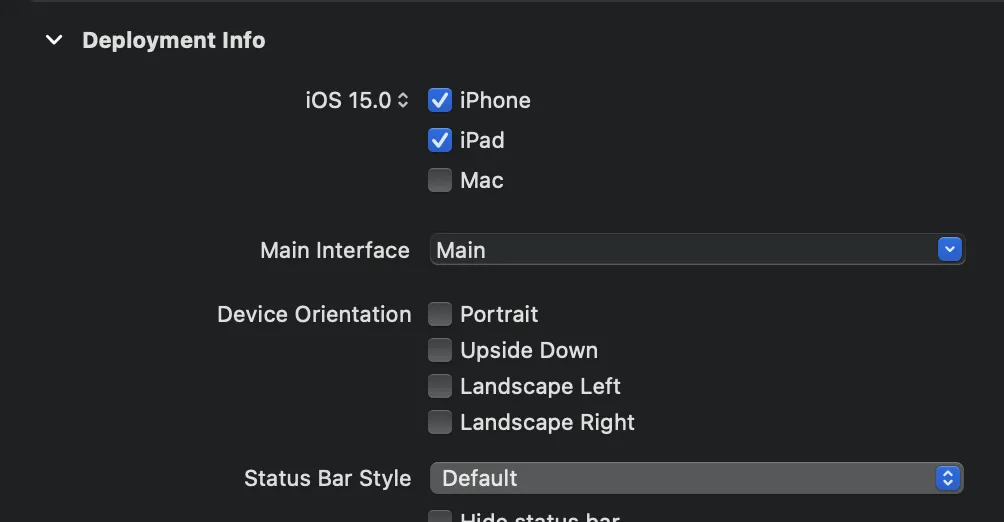Turn on the Landscape Right checkbox
The width and height of the screenshot is (1004, 522).
(440, 422)
